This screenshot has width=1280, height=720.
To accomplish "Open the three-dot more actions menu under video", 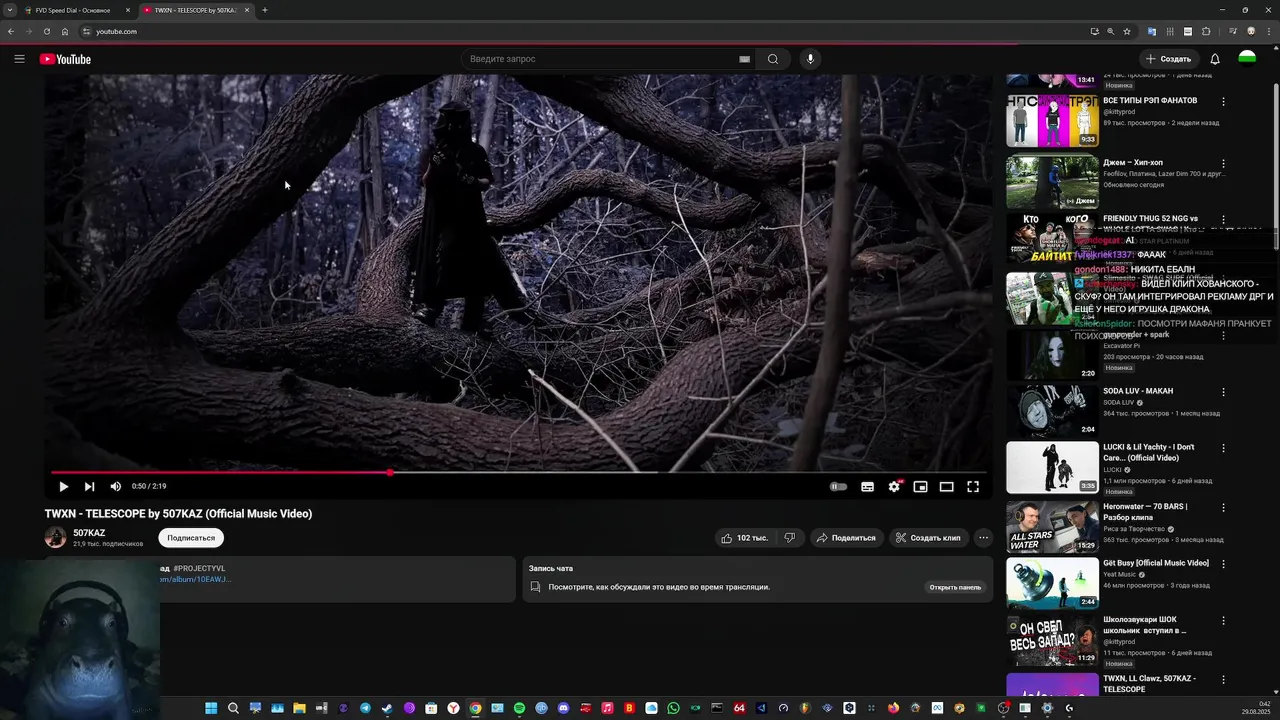I will coord(983,538).
